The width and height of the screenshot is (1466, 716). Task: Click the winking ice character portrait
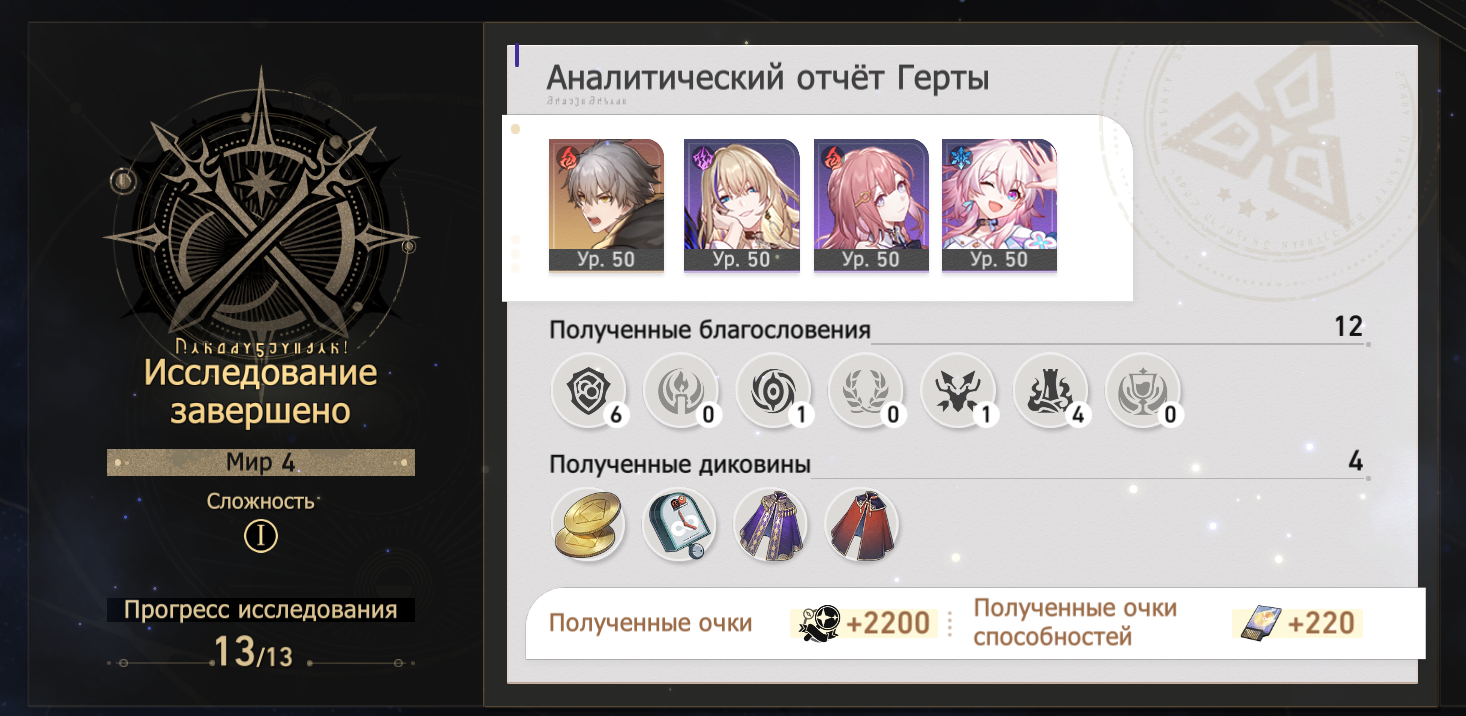1000,206
